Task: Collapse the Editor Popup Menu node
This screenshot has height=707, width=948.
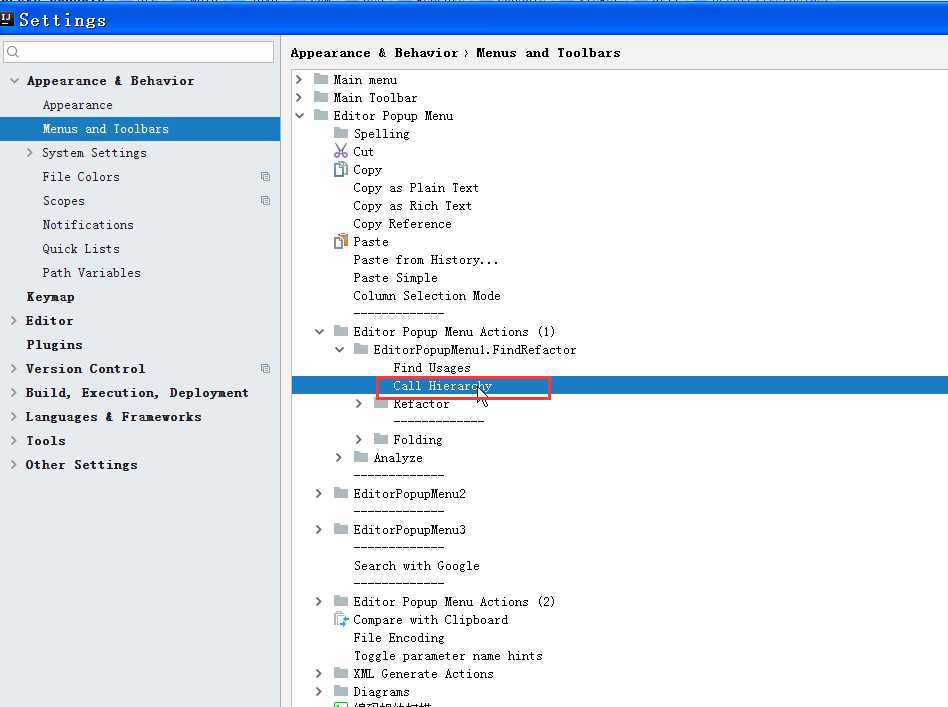Action: click(299, 116)
